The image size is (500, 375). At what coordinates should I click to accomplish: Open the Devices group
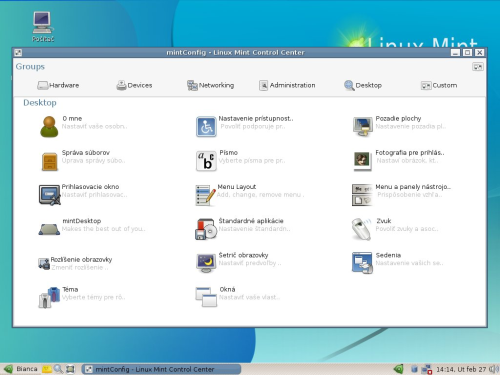tap(134, 85)
